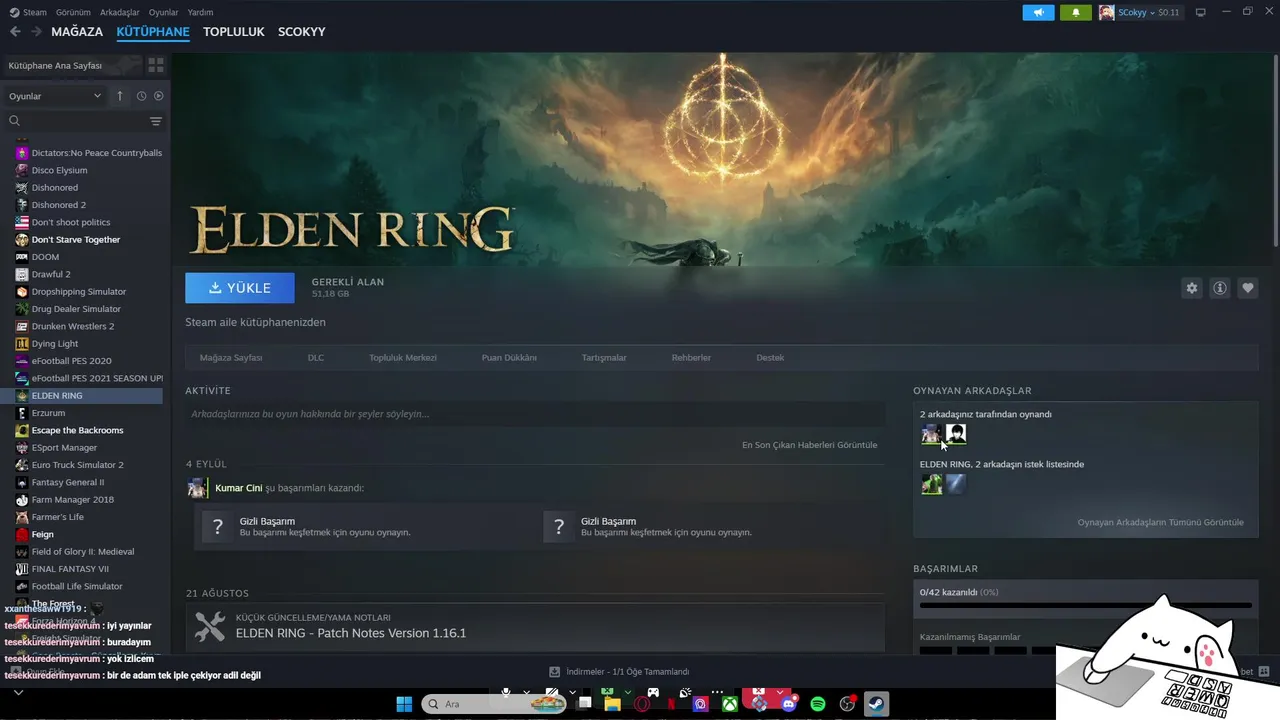Open SCokyy account dropdown

tap(1139, 12)
